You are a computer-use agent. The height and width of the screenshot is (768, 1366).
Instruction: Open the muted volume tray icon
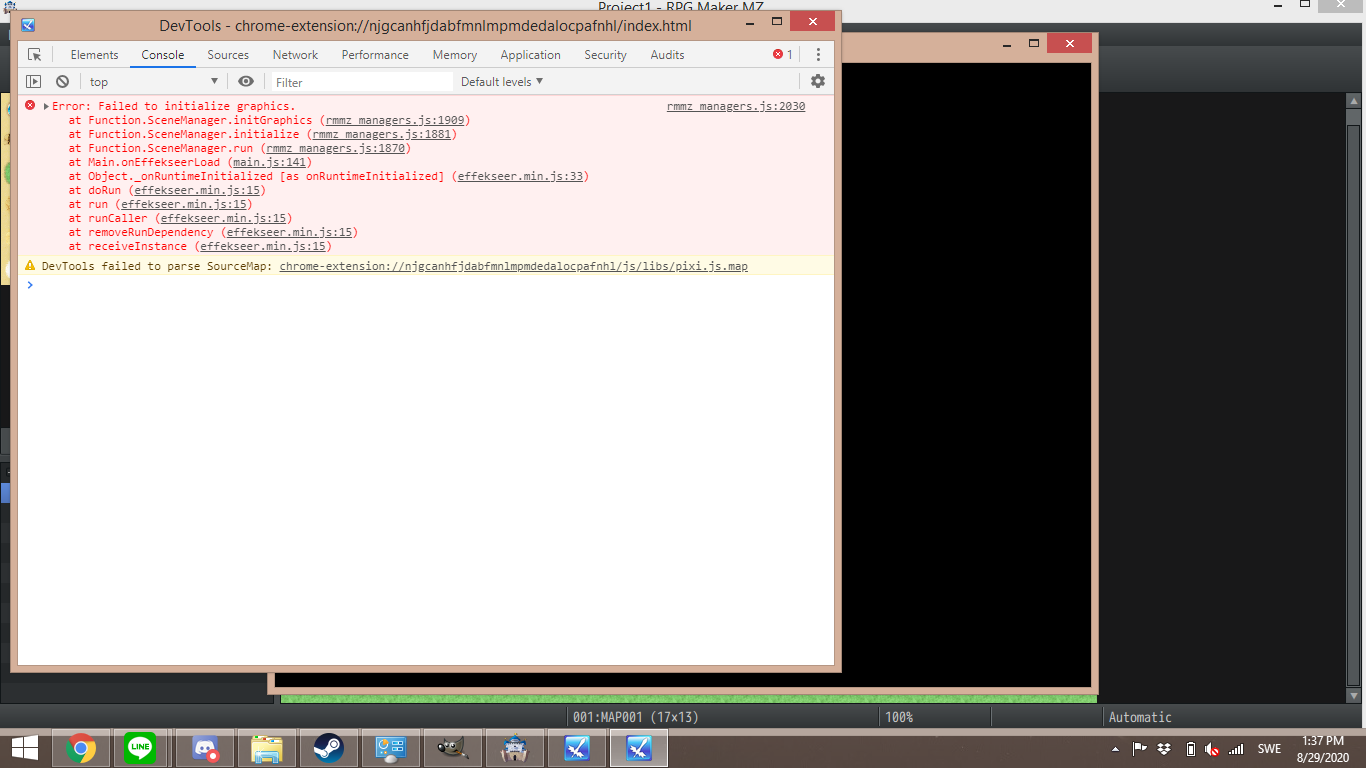coord(1213,749)
